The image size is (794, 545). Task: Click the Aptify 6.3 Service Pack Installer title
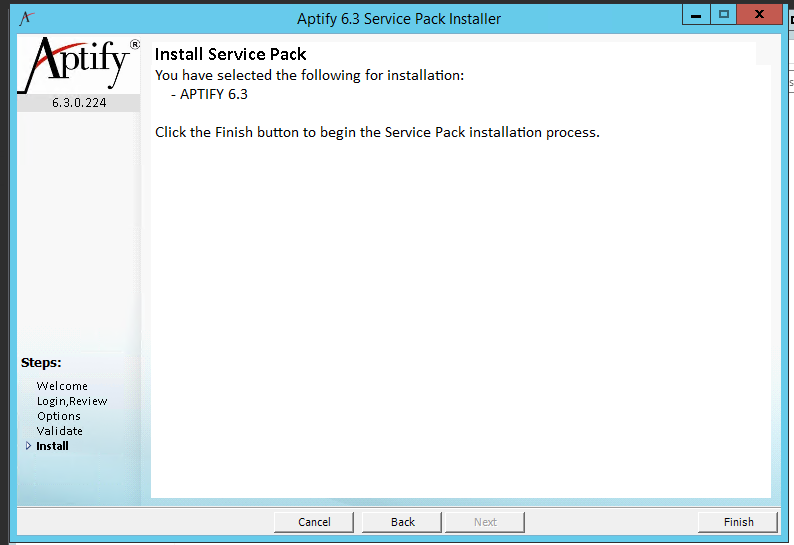[399, 19]
